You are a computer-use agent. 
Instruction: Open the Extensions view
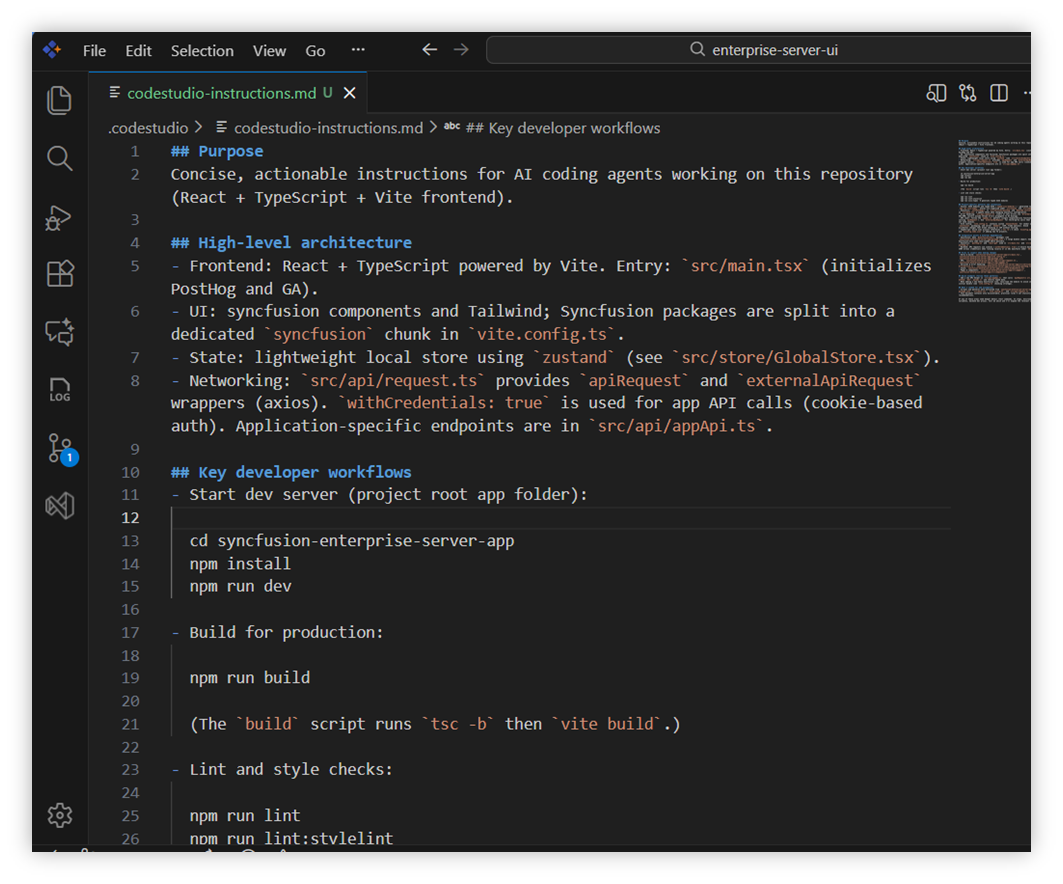[59, 274]
